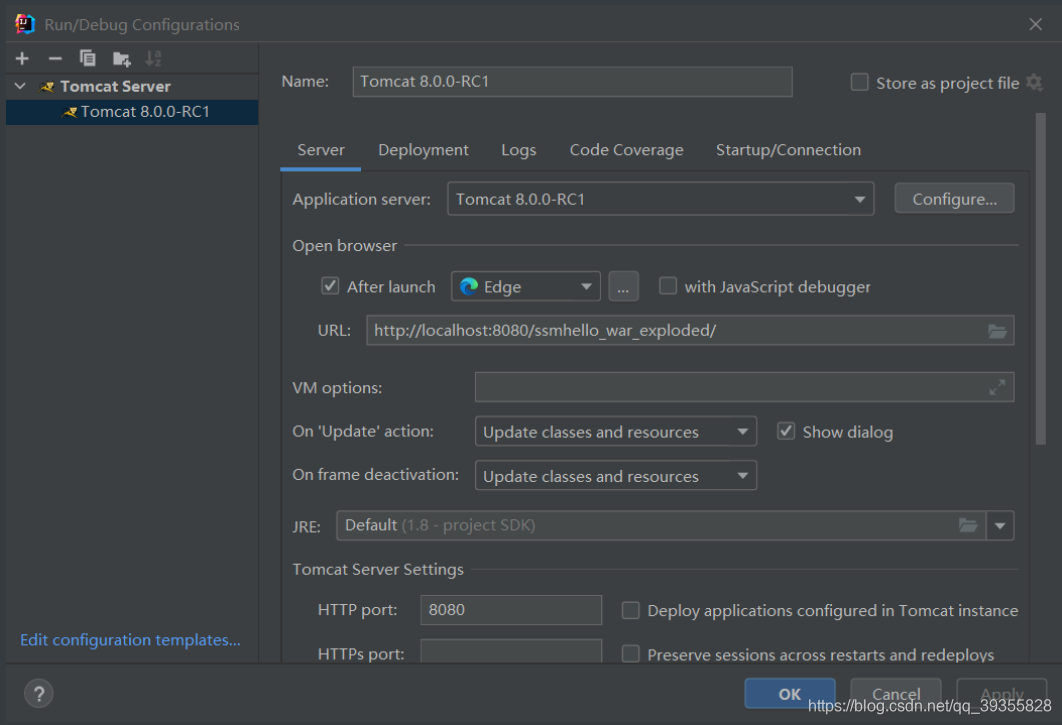Click the browser ellipsis button

pos(623,287)
